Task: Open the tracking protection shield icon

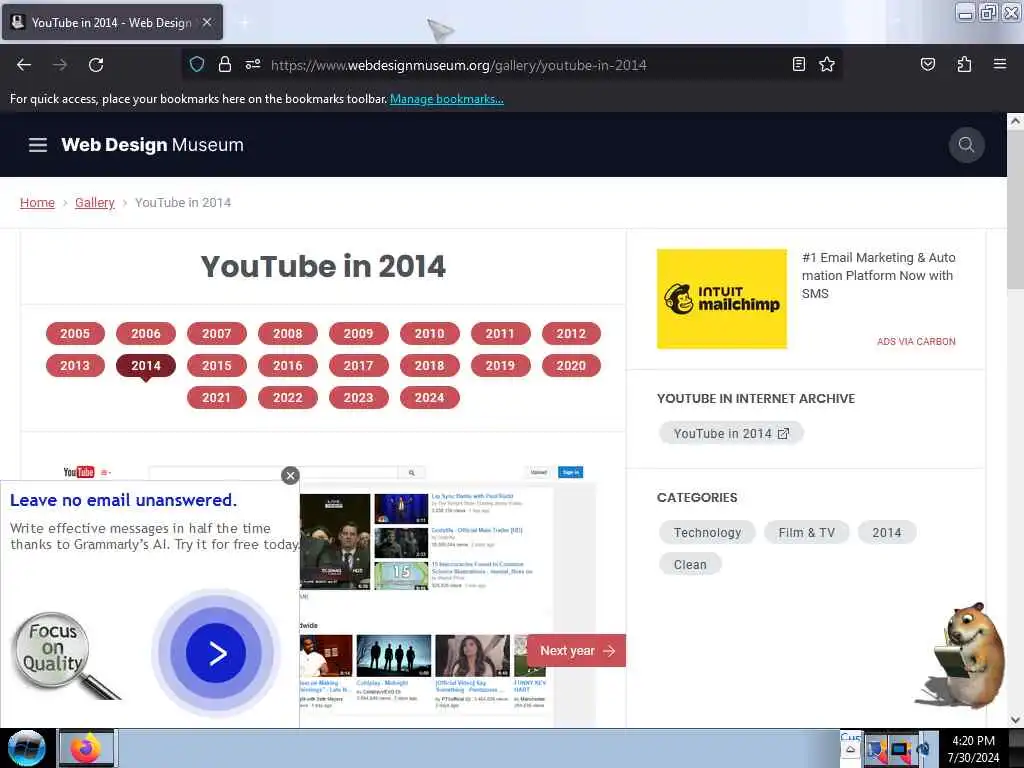Action: click(x=197, y=64)
